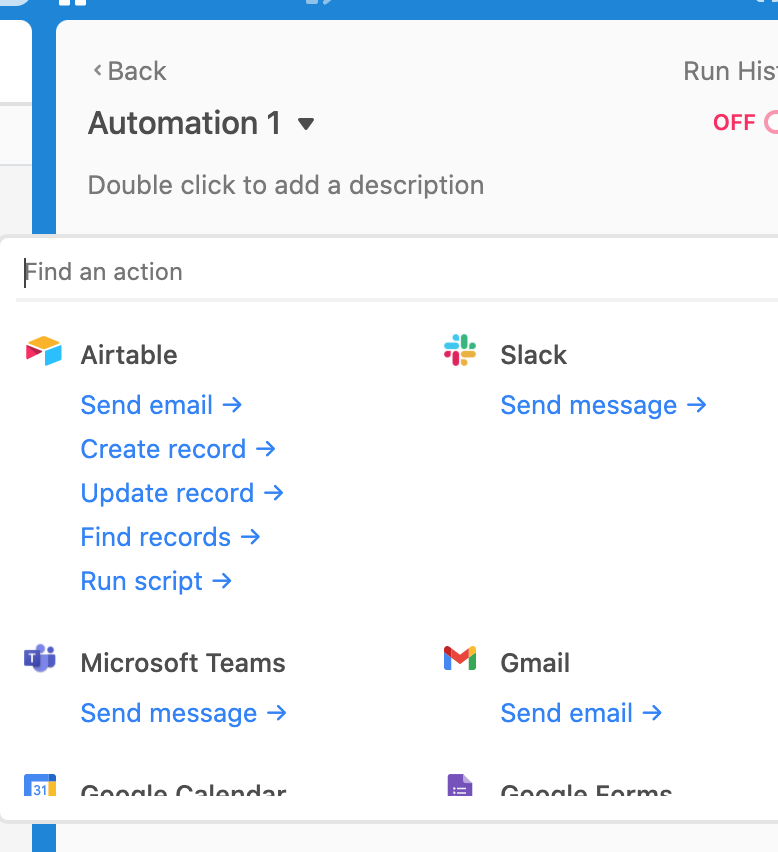Choose Slack Send message action
This screenshot has height=852, width=778.
click(604, 405)
